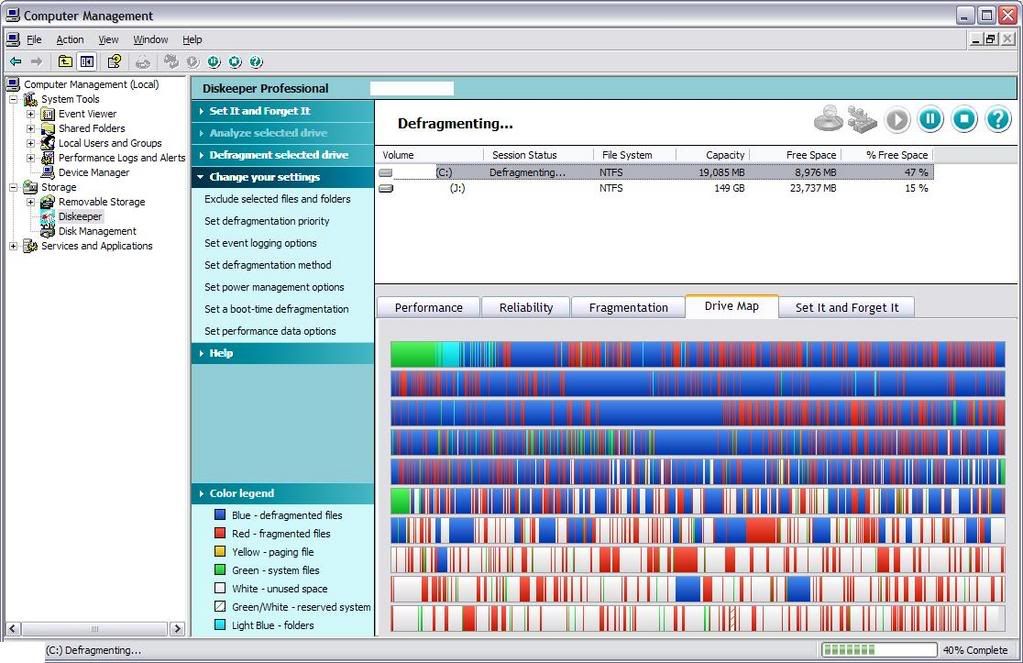Viewport: 1023px width, 663px height.
Task: Select Removable Storage in the tree
Action: 101,202
